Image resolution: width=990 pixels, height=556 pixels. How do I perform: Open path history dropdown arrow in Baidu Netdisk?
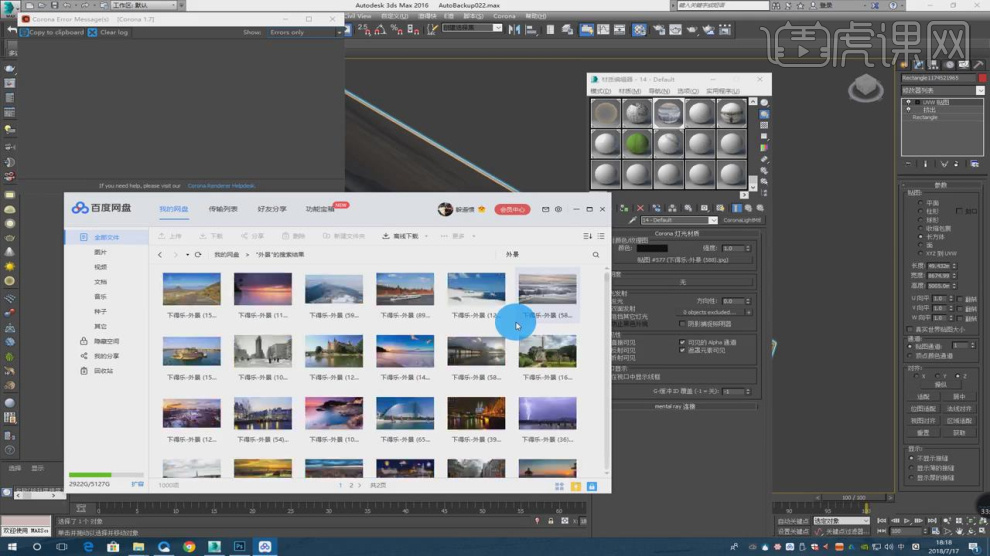pos(188,255)
